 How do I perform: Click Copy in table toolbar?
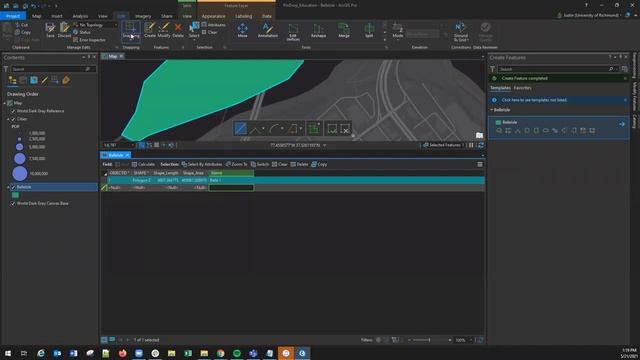[319, 164]
